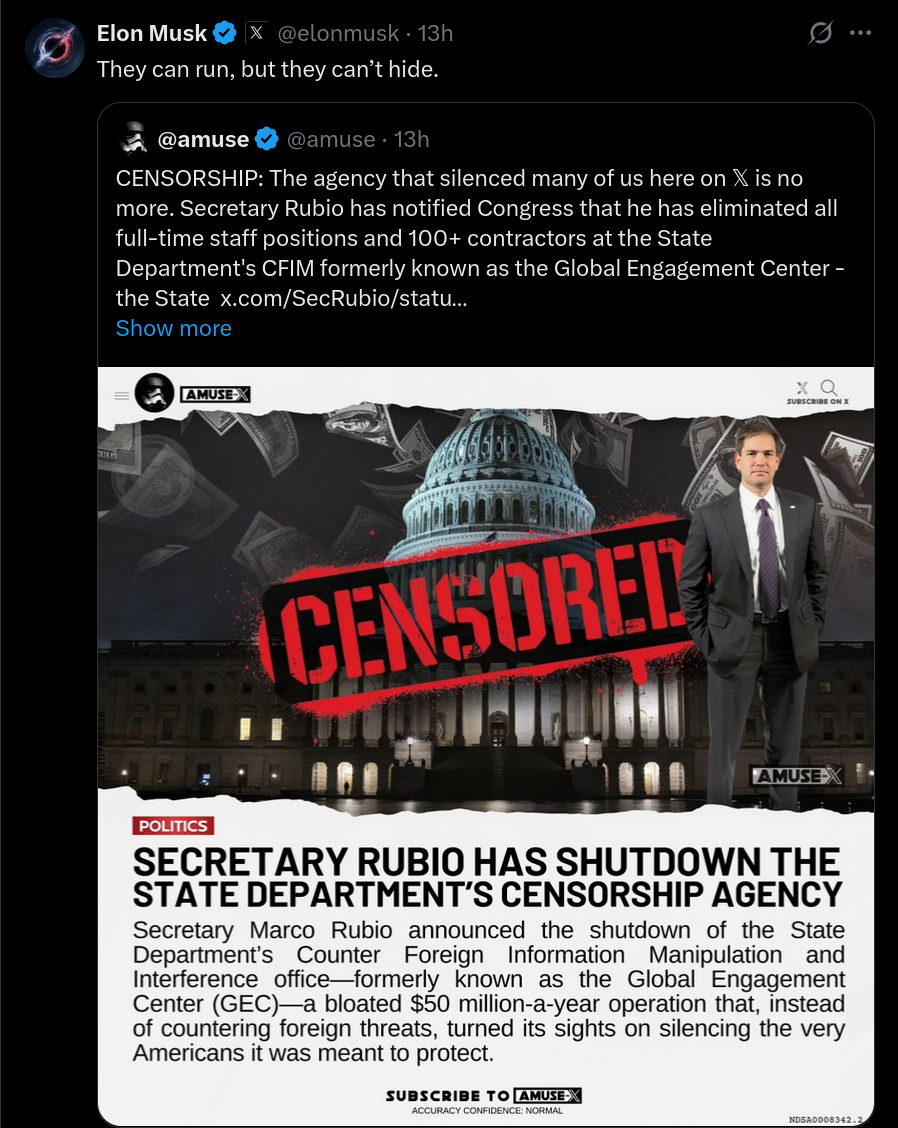
Task: Click hamburger menu icon in the article image
Action: (122, 396)
